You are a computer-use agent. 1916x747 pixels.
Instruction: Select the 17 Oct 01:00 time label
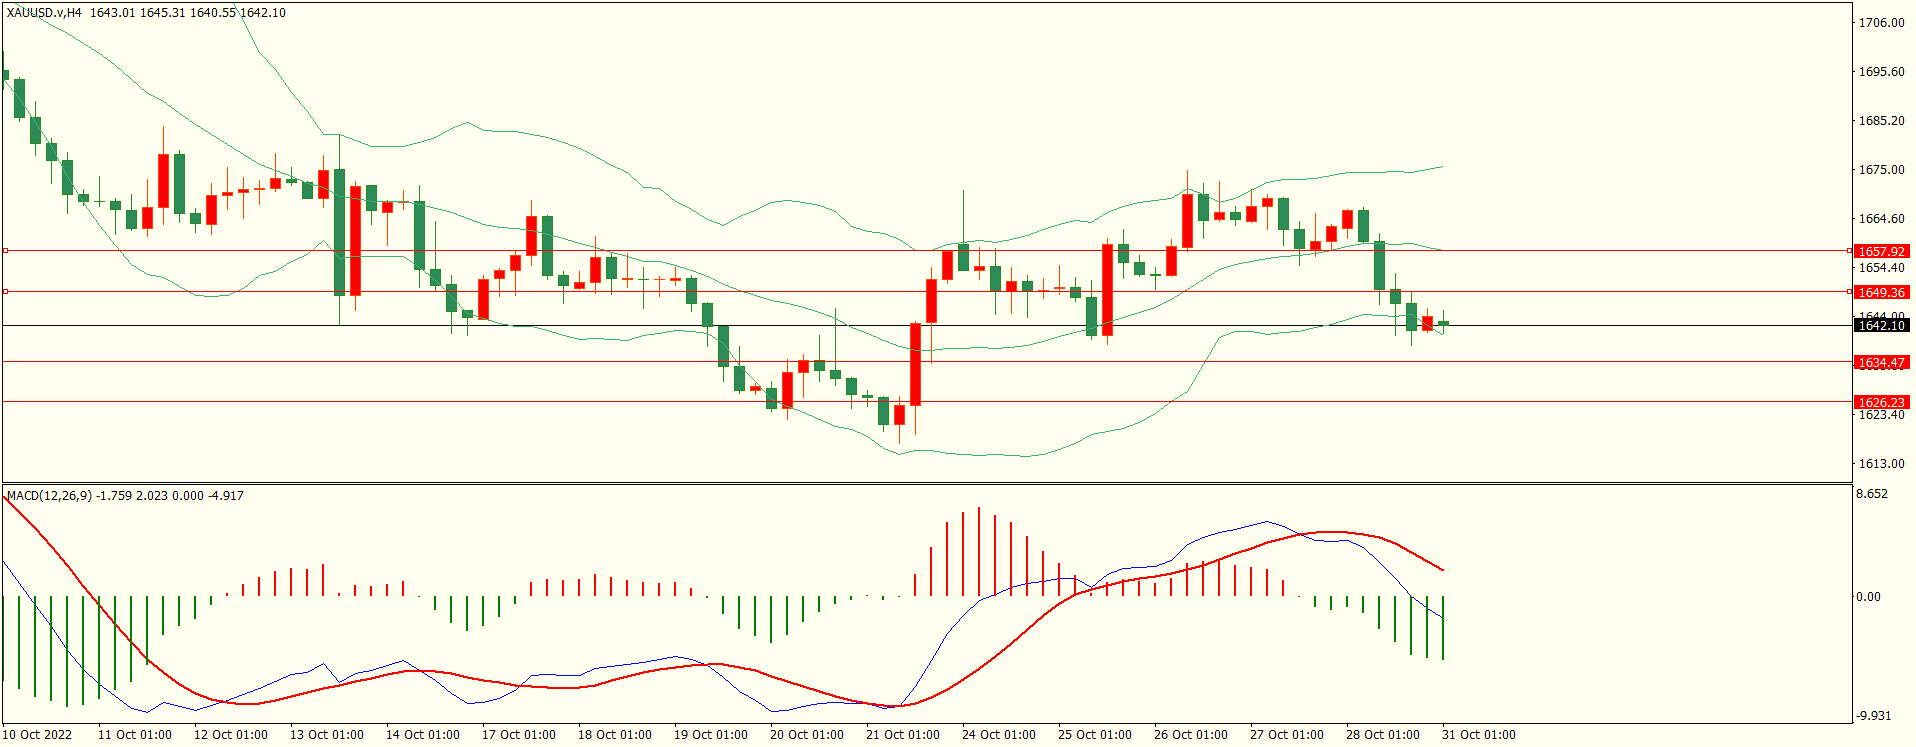click(518, 735)
